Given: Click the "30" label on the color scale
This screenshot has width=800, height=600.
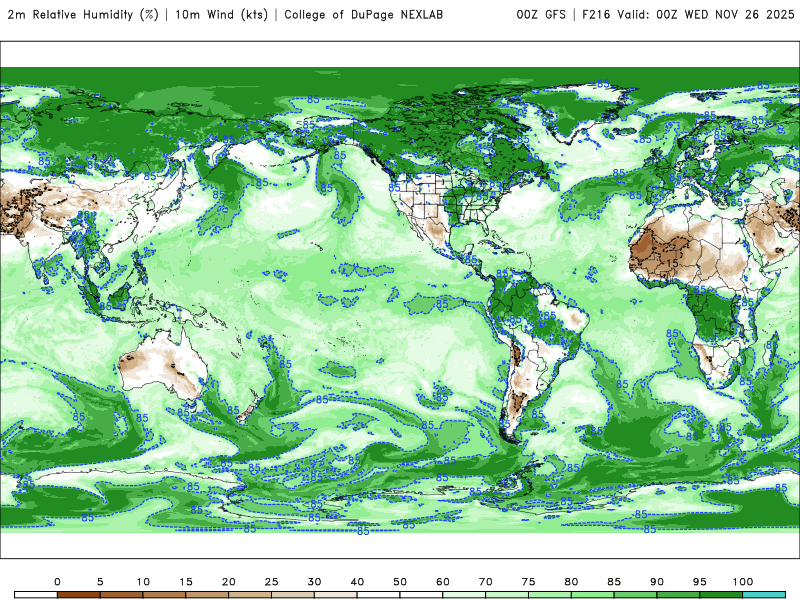Looking at the screenshot, I should click(314, 582).
